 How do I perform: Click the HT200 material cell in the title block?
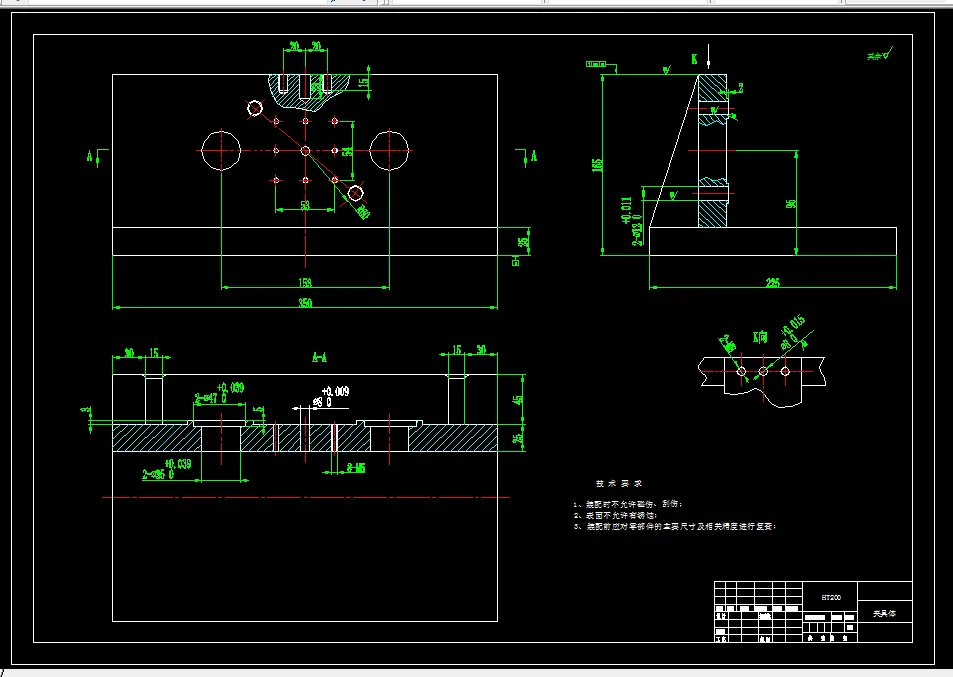(x=831, y=597)
